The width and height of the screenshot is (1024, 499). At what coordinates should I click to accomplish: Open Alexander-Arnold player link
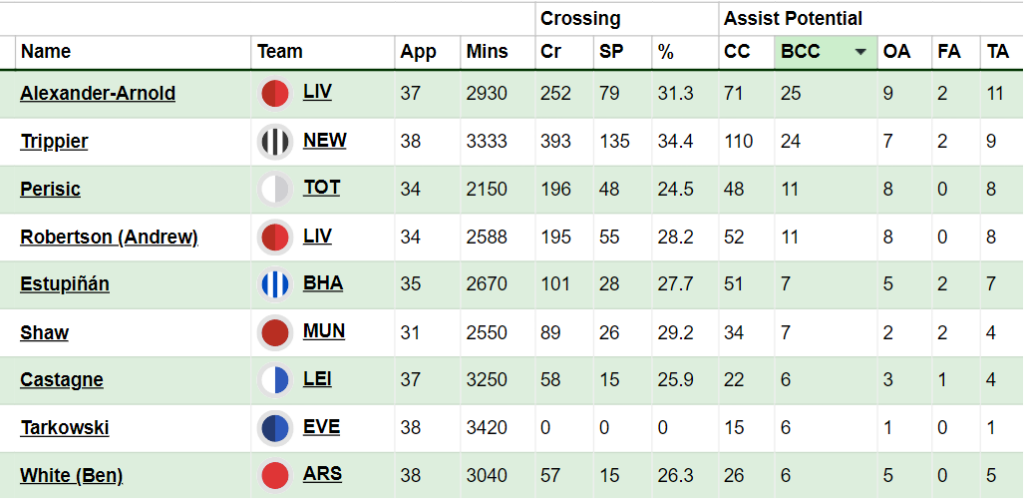pyautogui.click(x=98, y=93)
